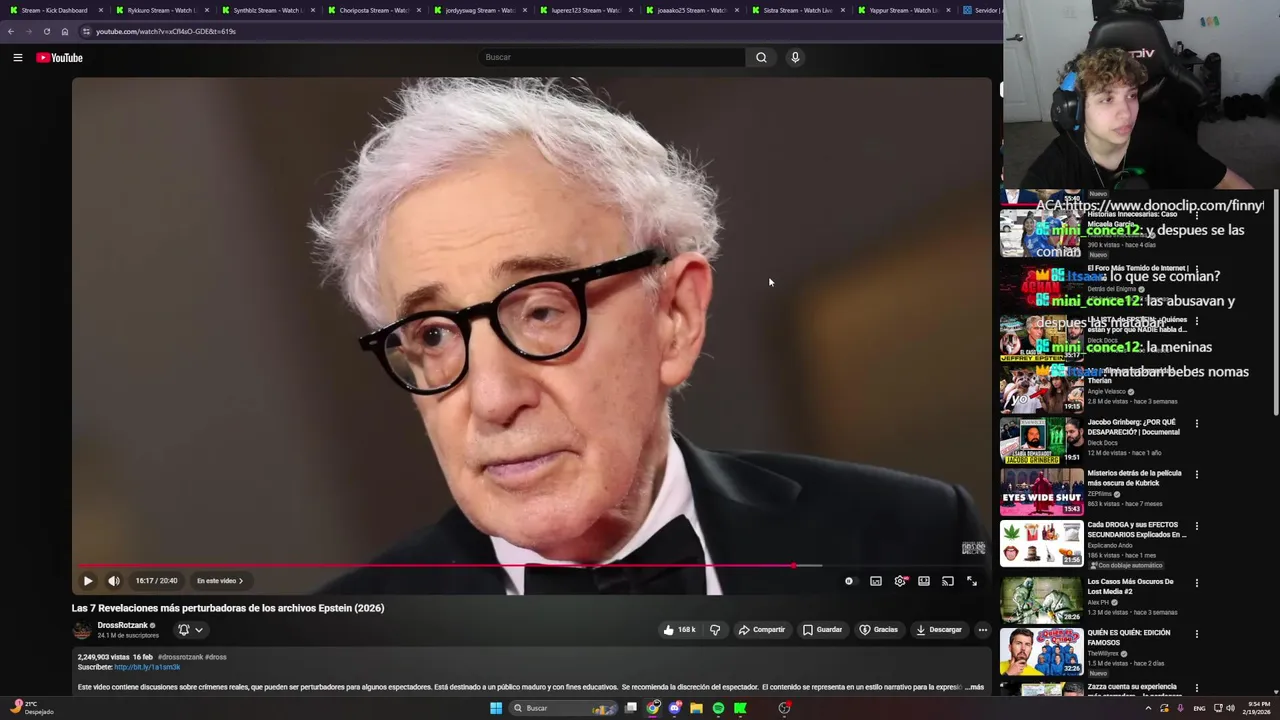Open the clock showing 9:54 PM
This screenshot has height=720, width=1280.
click(x=1258, y=708)
